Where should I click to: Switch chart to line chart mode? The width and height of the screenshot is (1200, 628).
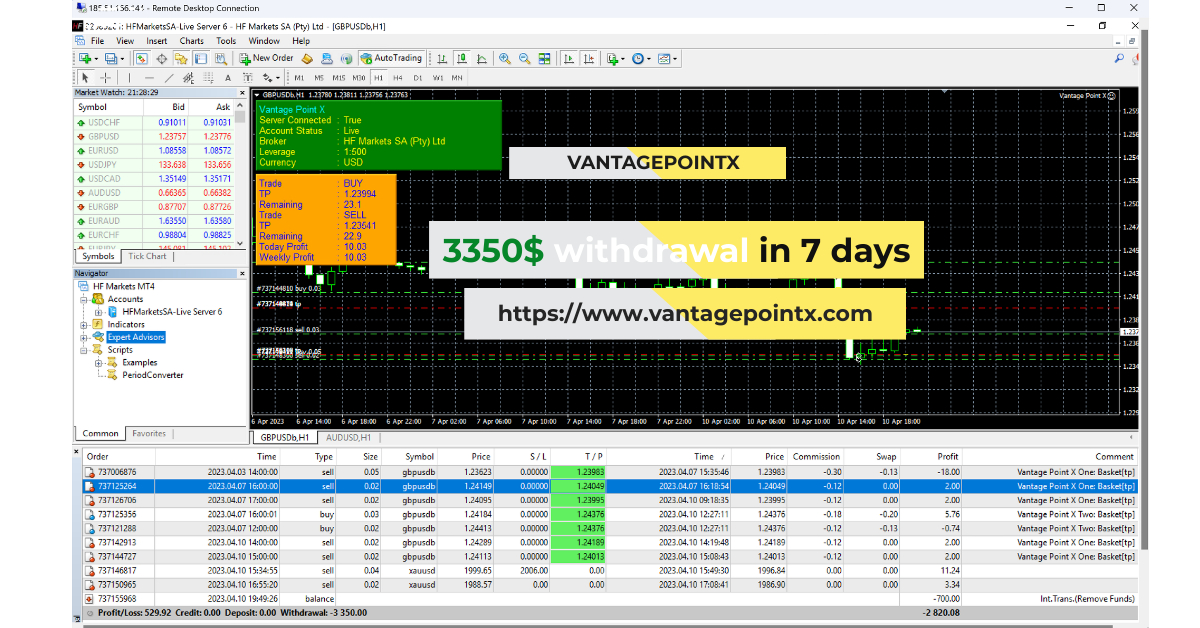482,58
